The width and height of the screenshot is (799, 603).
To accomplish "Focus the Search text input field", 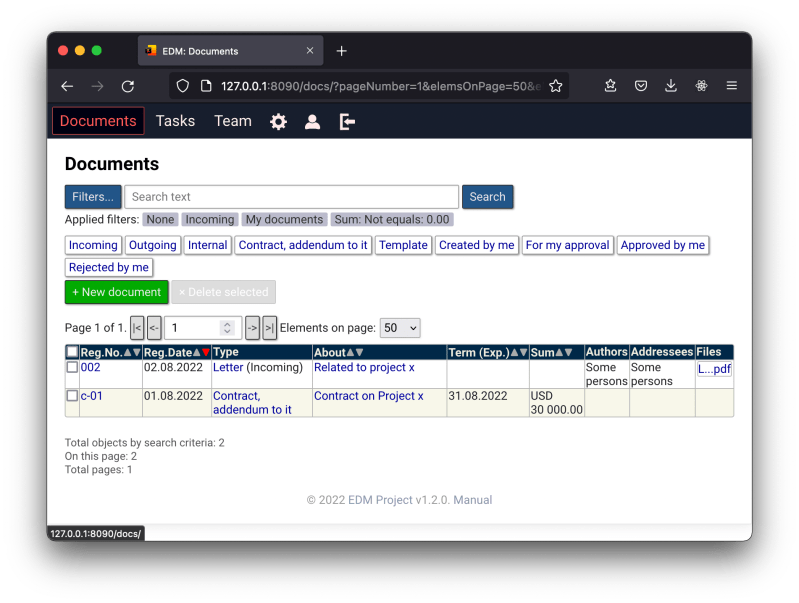I will 291,197.
